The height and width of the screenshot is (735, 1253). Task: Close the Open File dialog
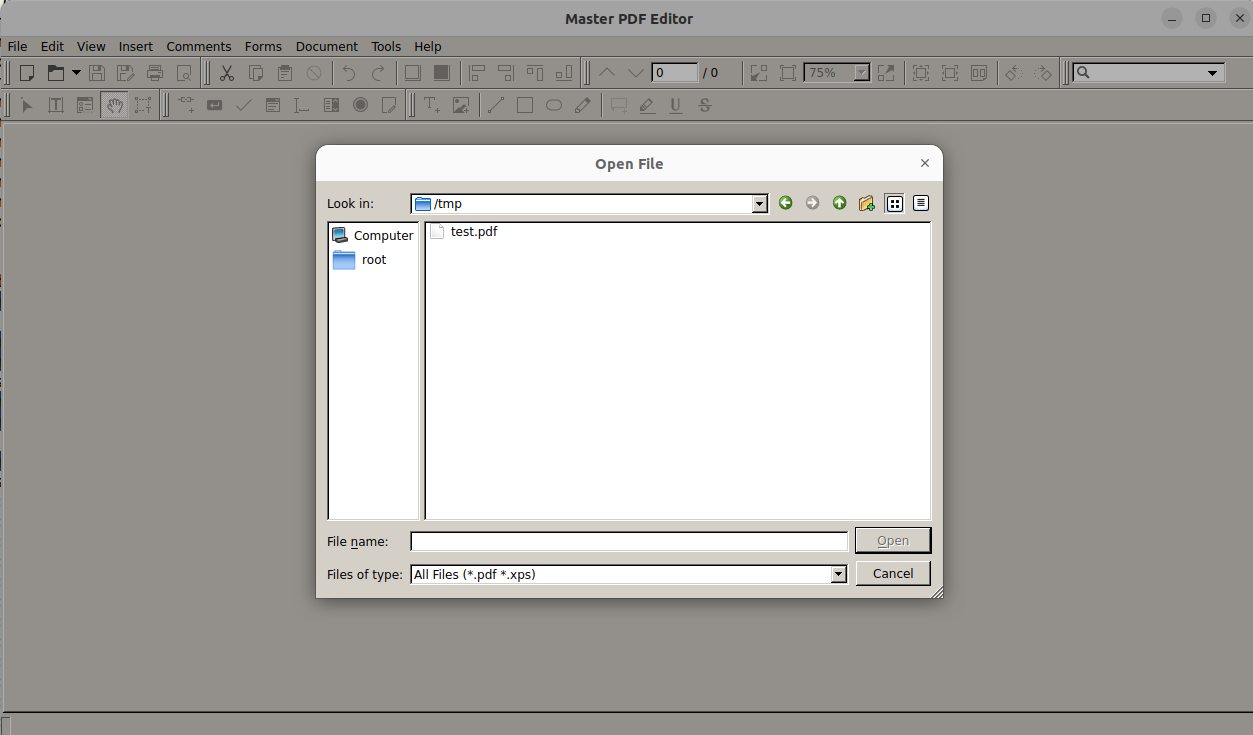(x=925, y=163)
